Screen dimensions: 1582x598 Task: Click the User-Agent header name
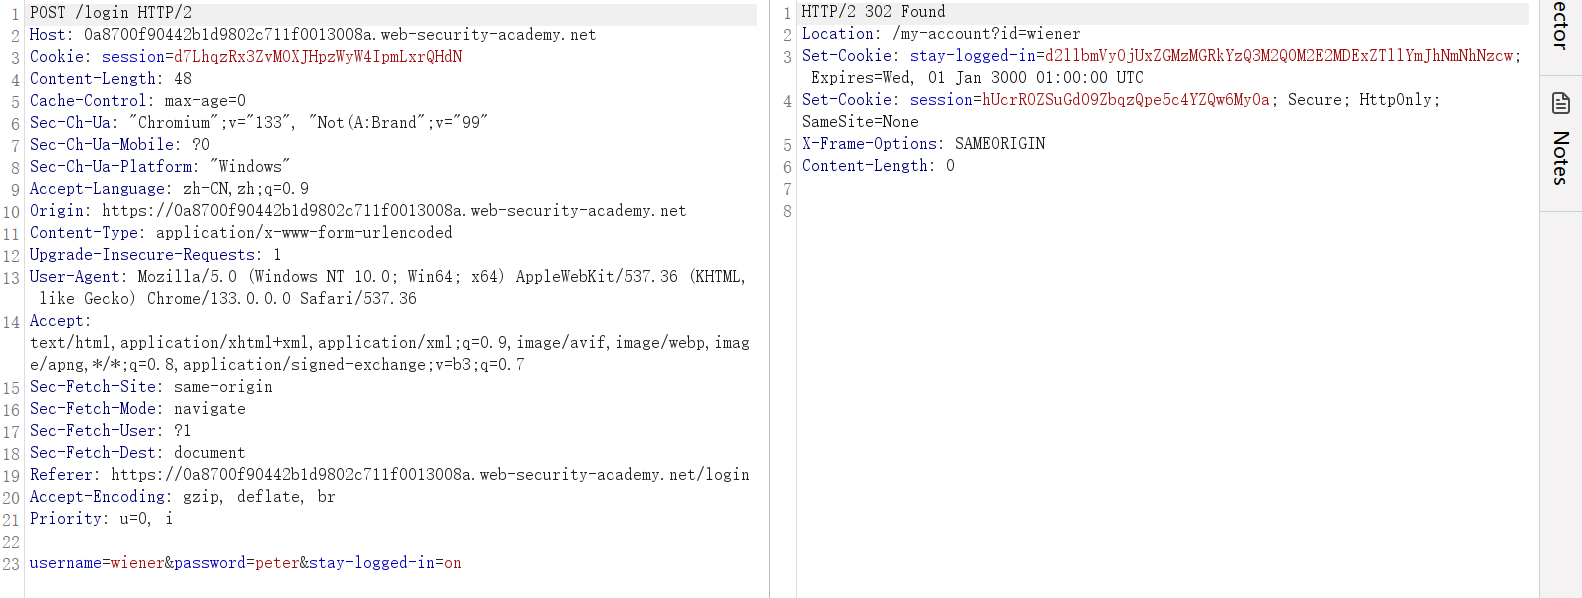(78, 276)
